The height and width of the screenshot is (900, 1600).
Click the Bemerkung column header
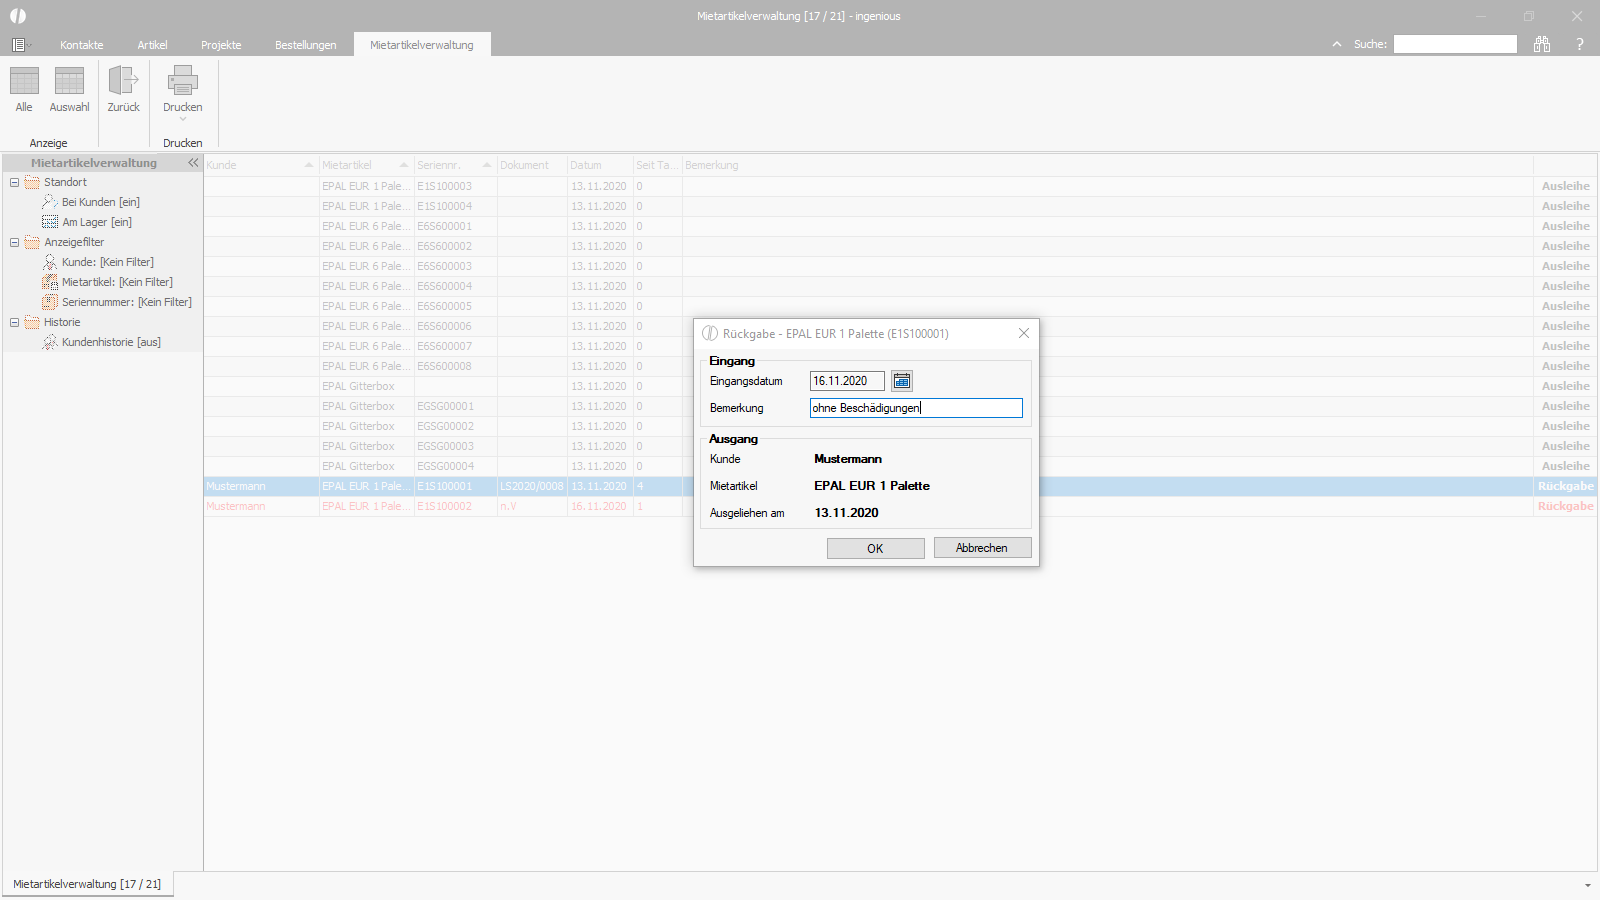pyautogui.click(x=1108, y=165)
